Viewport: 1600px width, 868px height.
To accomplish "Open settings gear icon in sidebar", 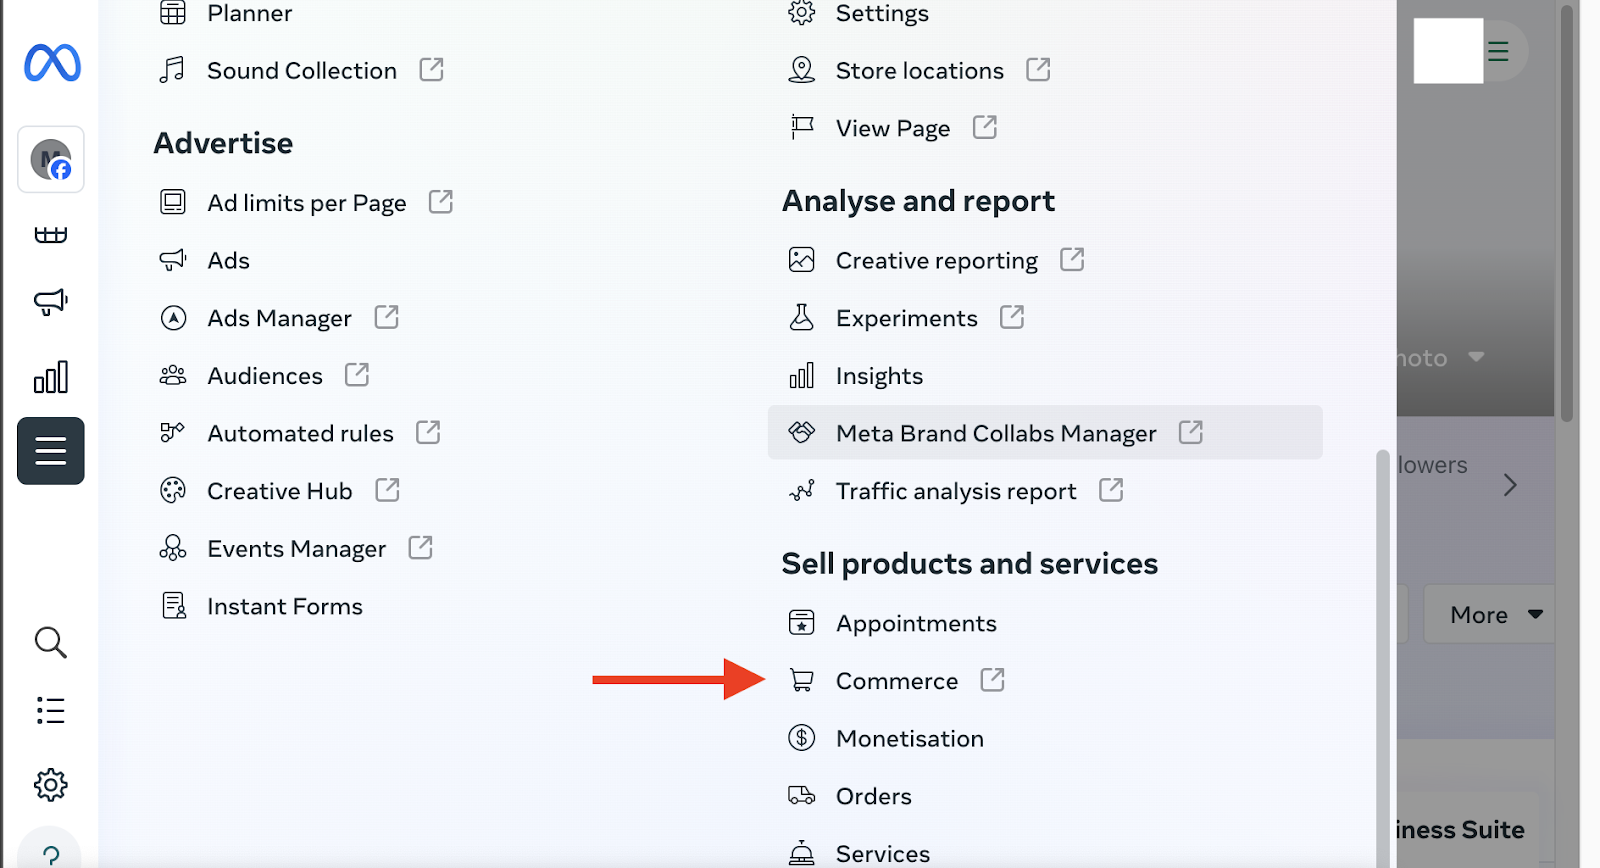I will click(x=51, y=785).
